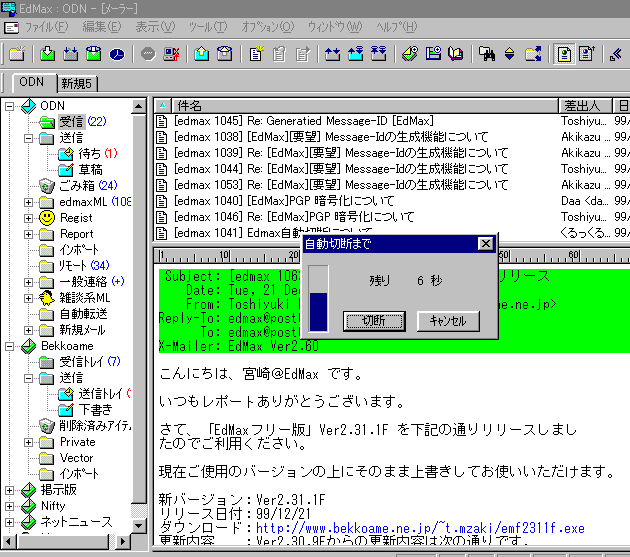
Task: Click the mailer window icon beside the File menu
Action: (11, 28)
